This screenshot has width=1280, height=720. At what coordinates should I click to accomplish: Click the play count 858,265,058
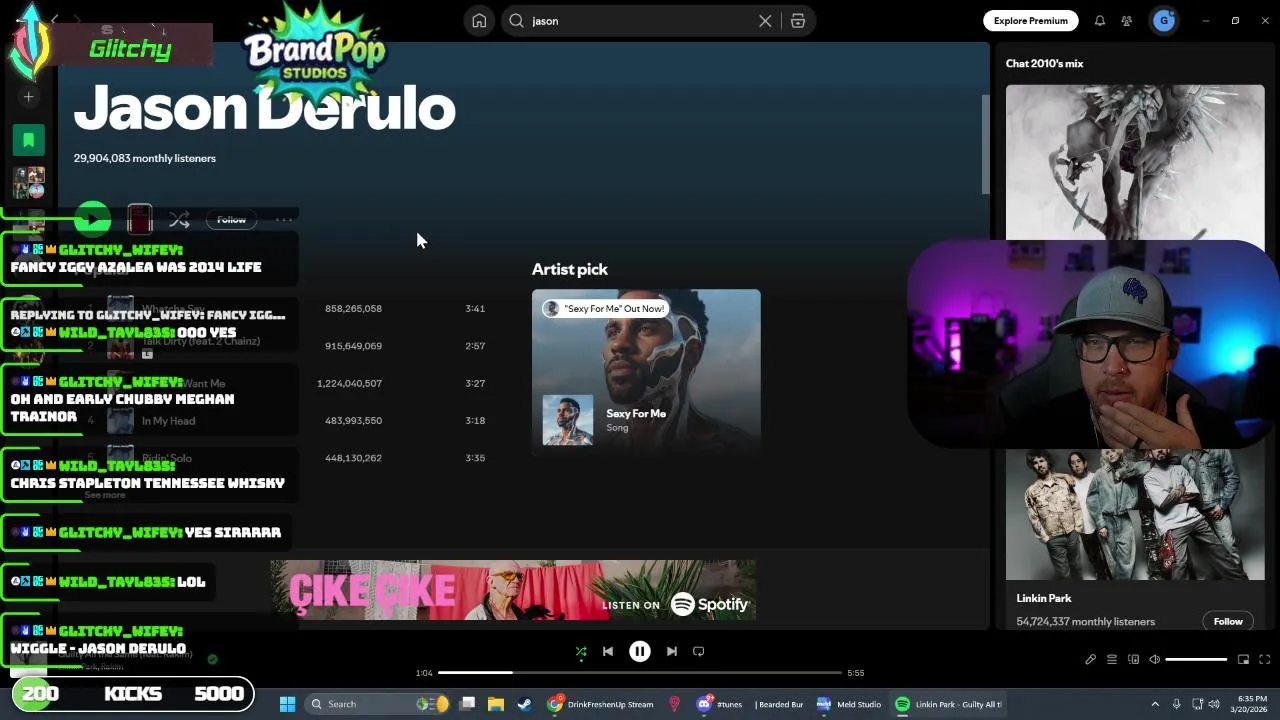pyautogui.click(x=353, y=309)
